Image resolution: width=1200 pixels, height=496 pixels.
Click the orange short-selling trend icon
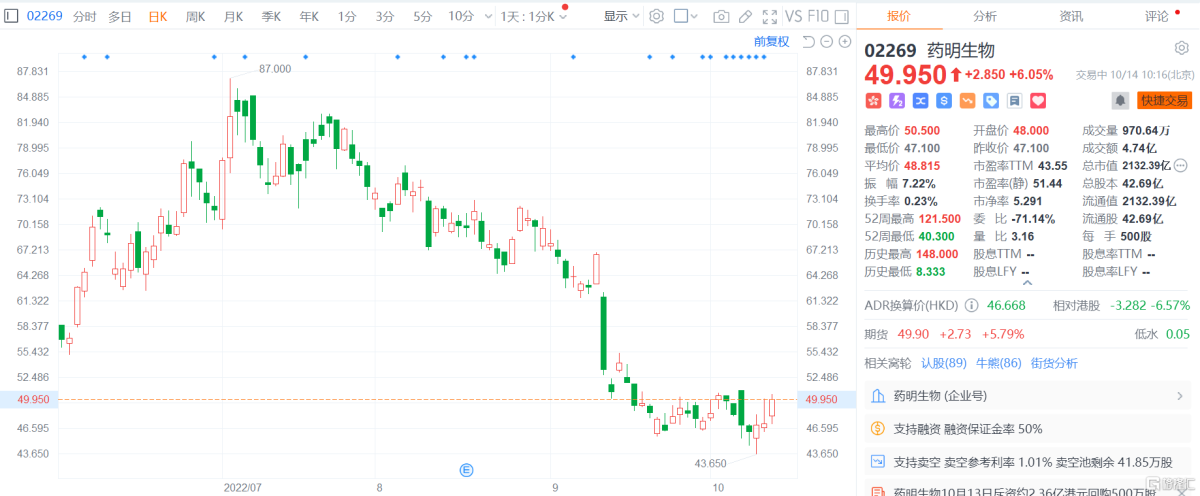[x=967, y=100]
